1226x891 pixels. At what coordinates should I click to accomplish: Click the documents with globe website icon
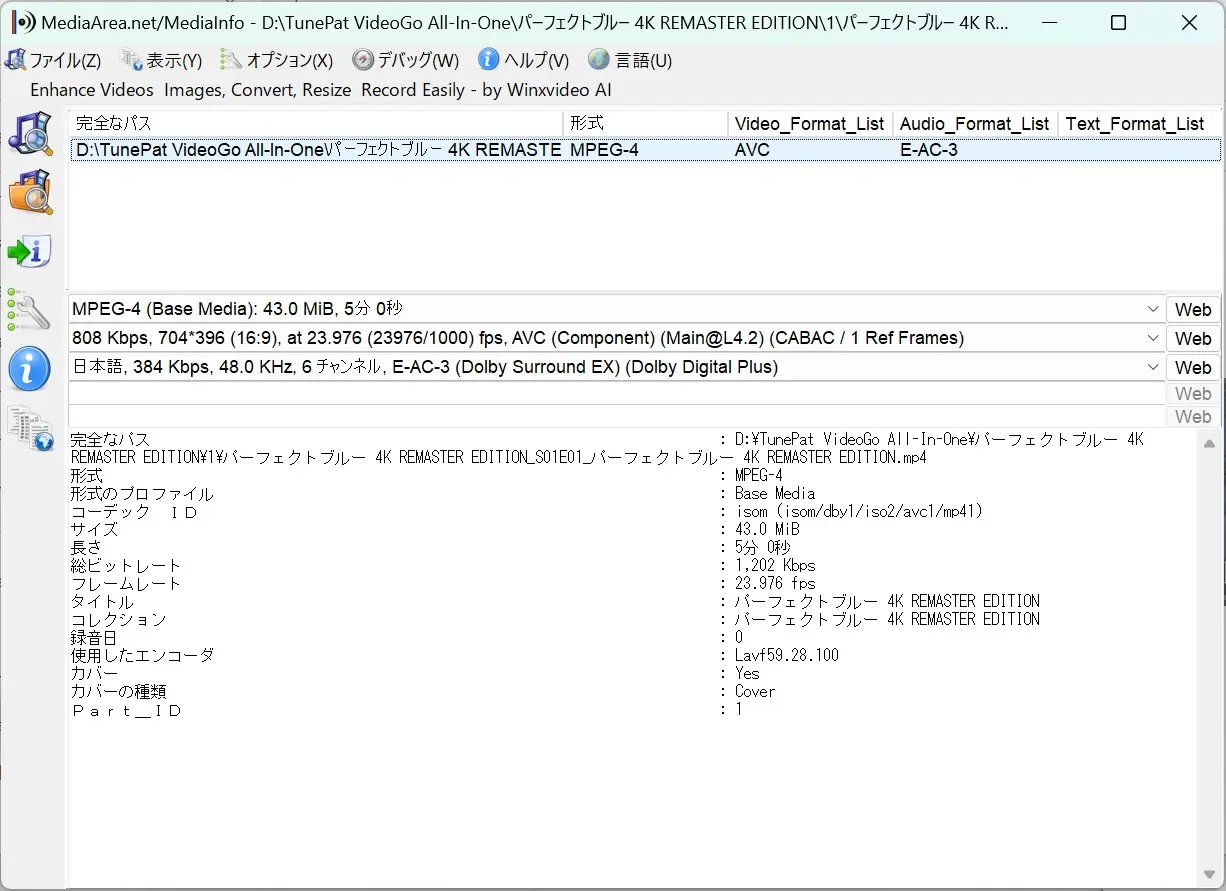click(x=31, y=428)
